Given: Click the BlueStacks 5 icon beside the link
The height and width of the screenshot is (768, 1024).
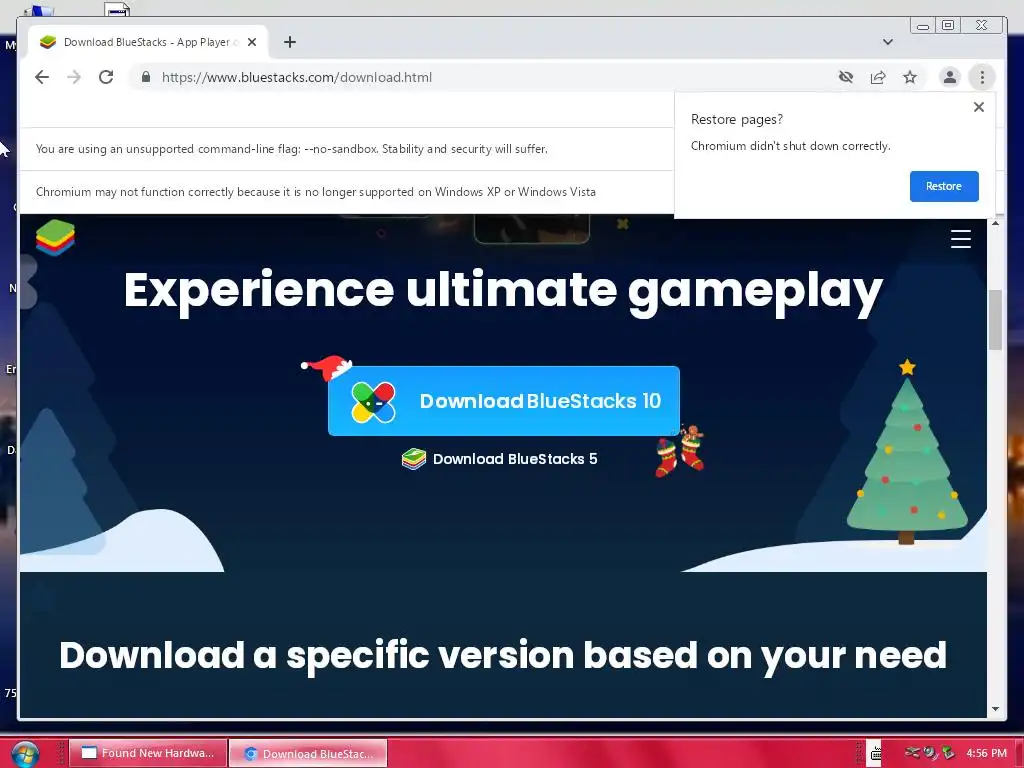Looking at the screenshot, I should [x=413, y=459].
